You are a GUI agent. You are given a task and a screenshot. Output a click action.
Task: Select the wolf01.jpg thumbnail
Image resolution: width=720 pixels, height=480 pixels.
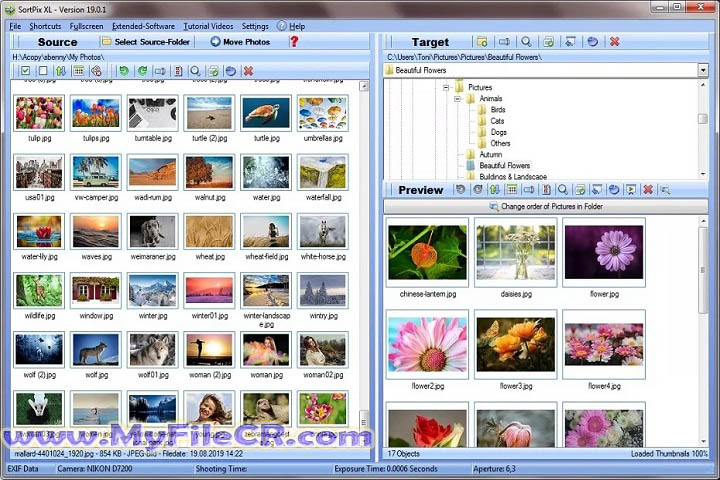pos(152,350)
